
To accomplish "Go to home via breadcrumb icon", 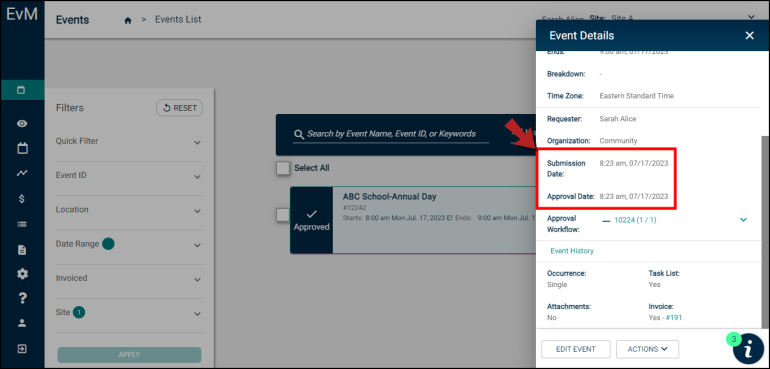I will pos(128,21).
